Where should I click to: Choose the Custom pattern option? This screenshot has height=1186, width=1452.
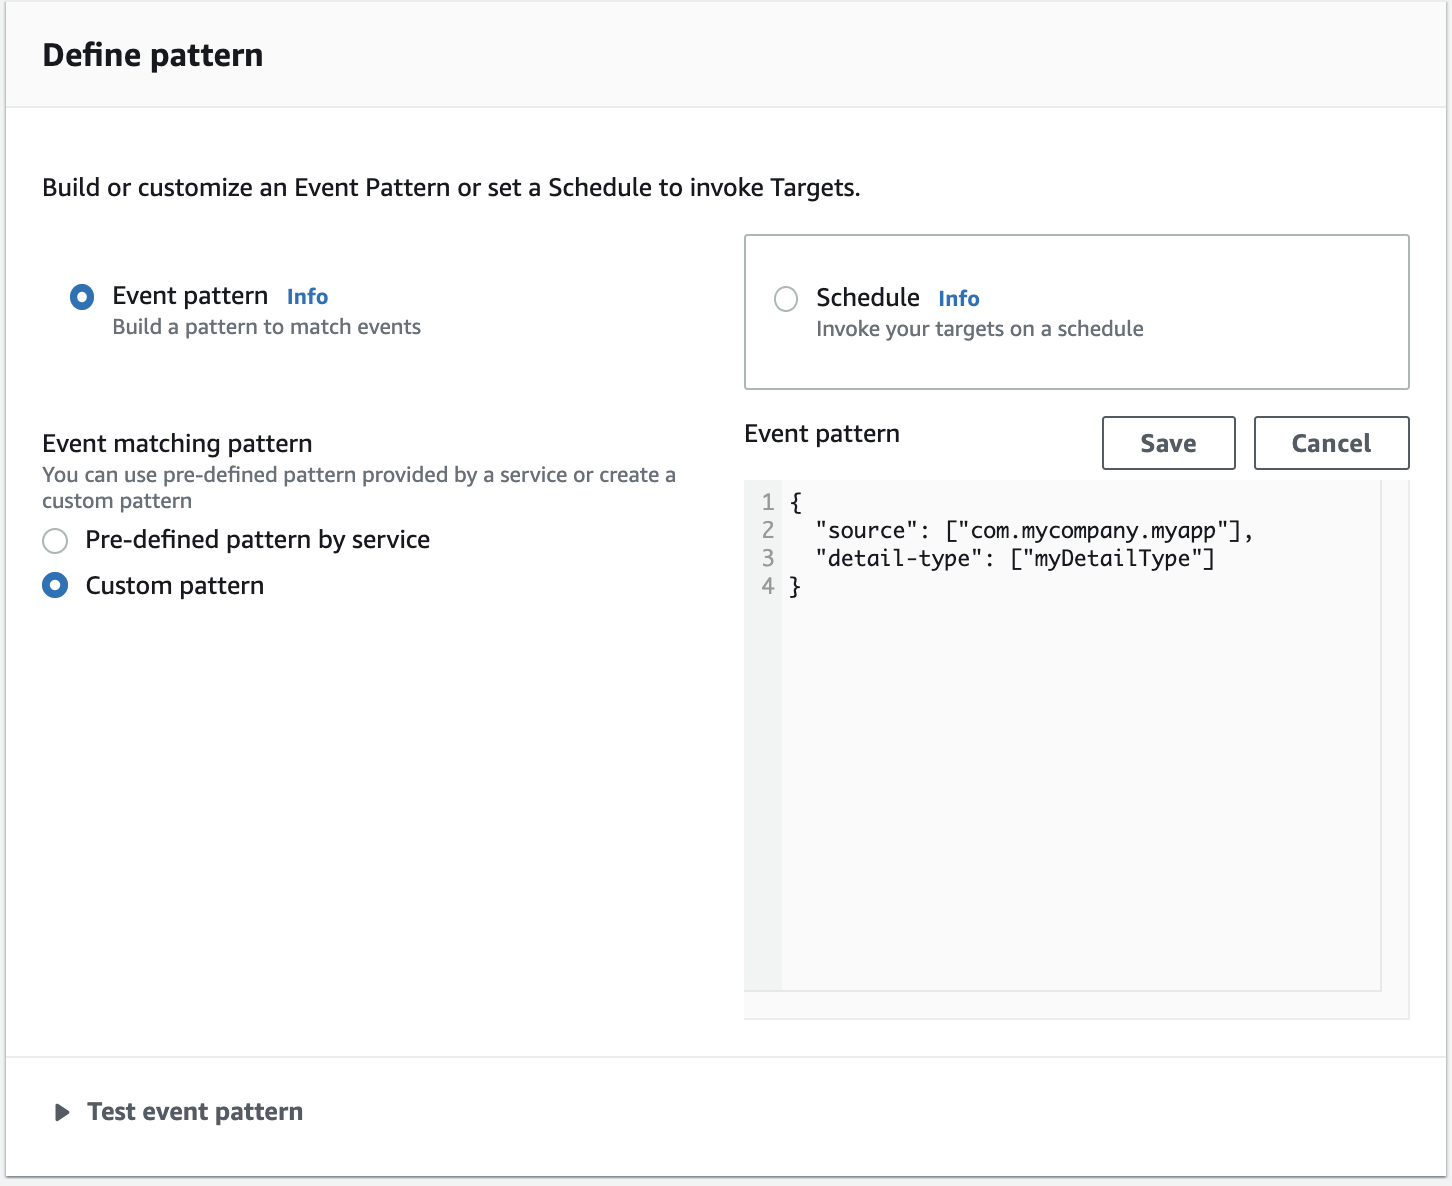55,585
